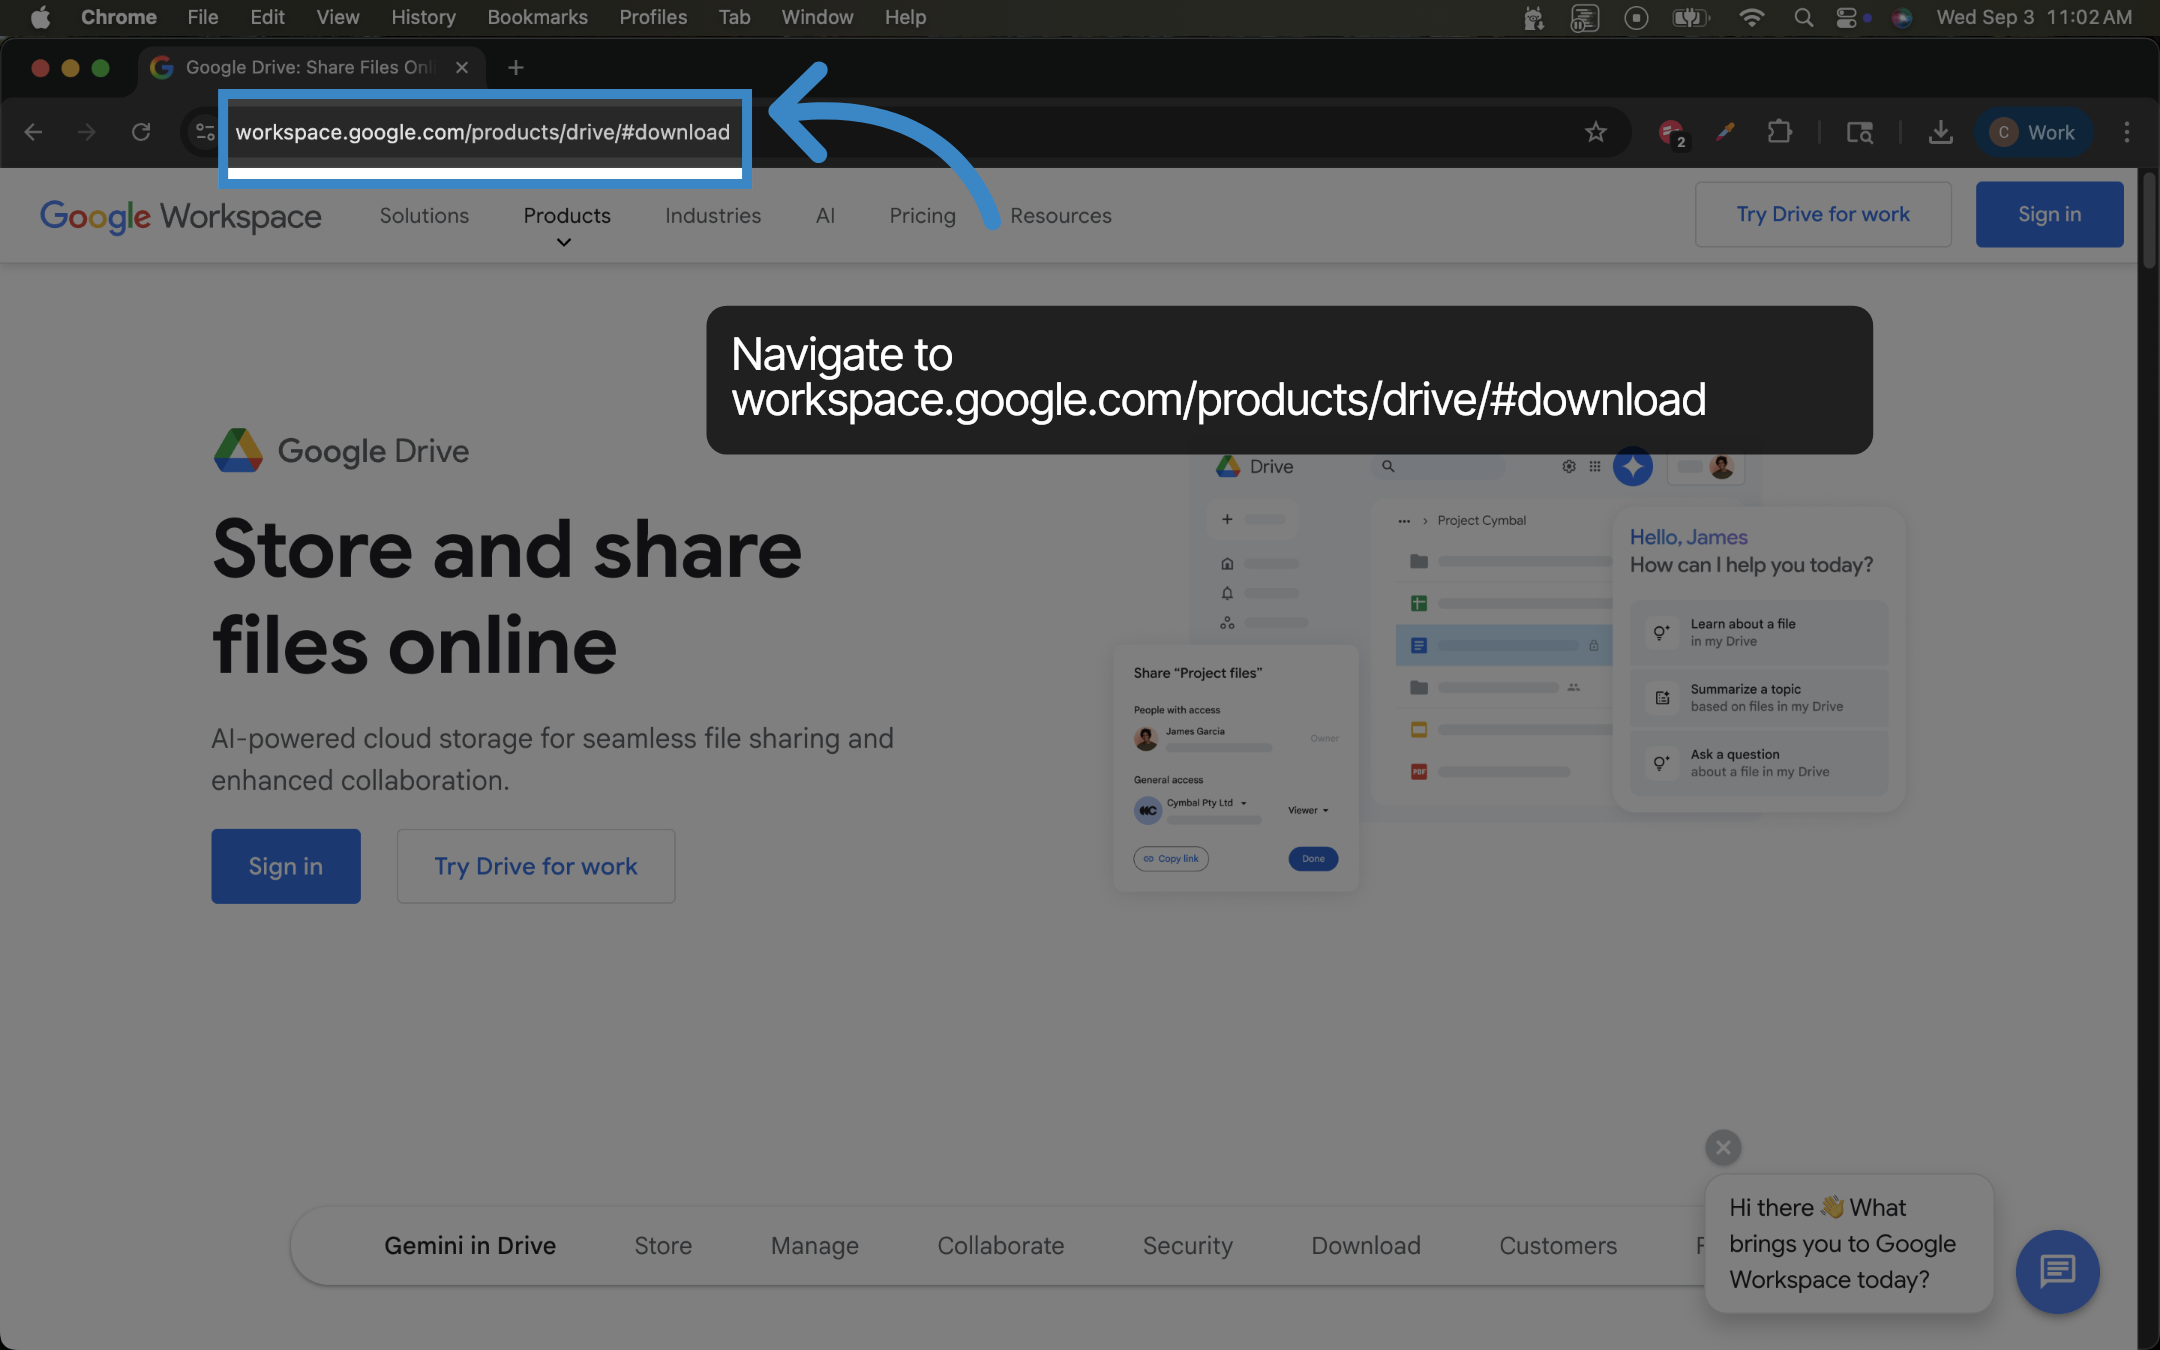The width and height of the screenshot is (2160, 1350).
Task: Open the Viewer permission dropdown
Action: tap(1308, 810)
